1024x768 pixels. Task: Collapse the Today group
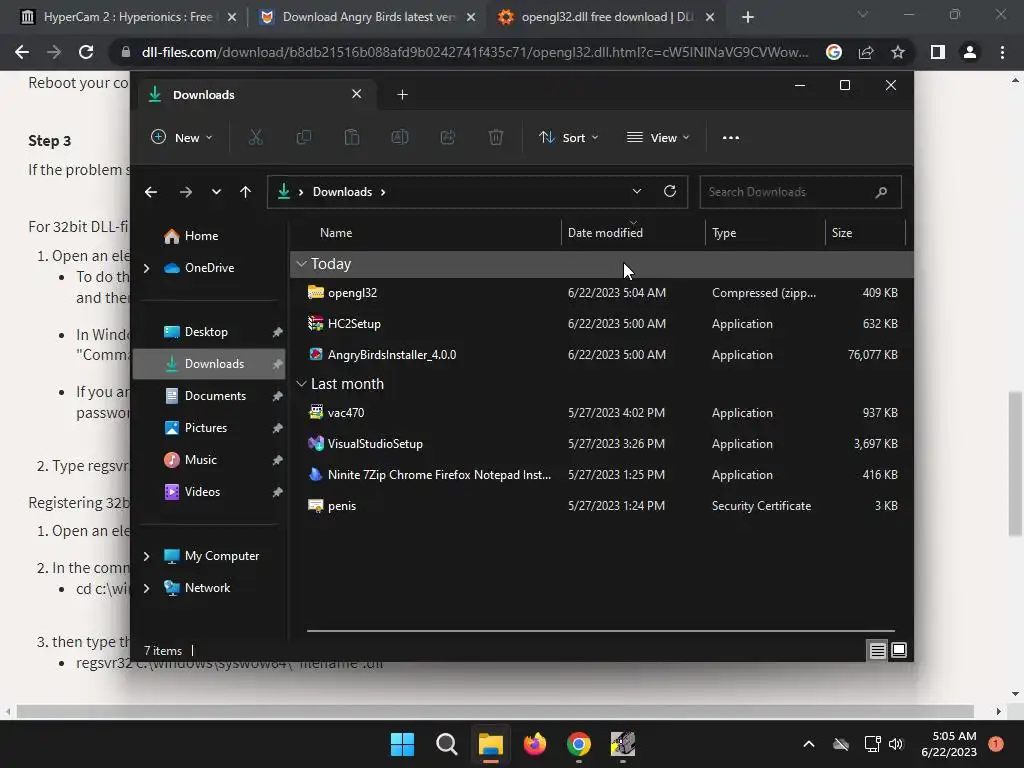[301, 264]
